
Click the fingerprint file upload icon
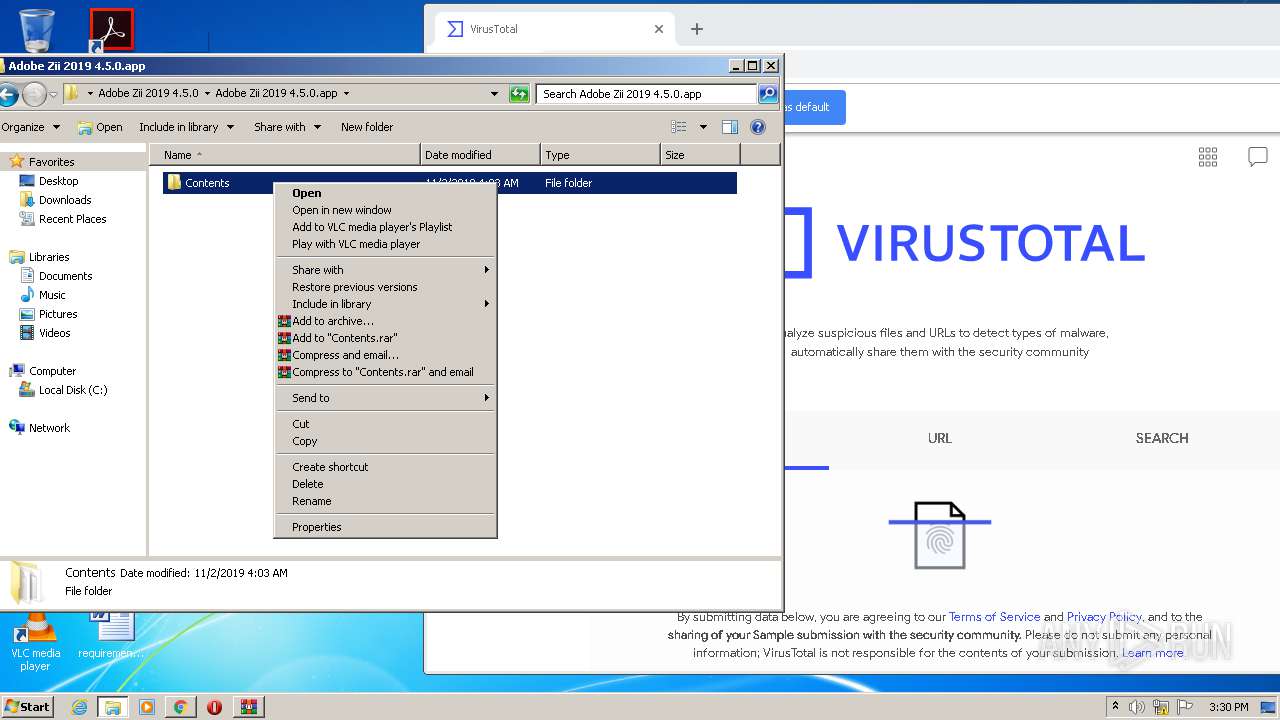[x=940, y=535]
